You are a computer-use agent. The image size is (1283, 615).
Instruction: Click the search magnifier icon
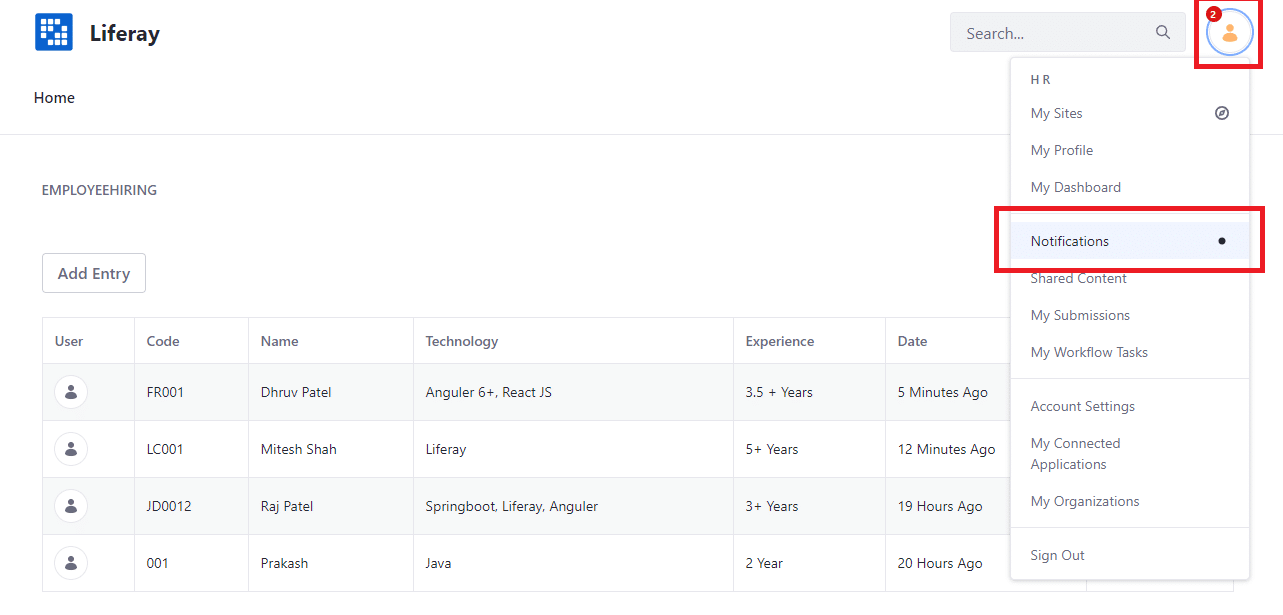(x=1163, y=32)
